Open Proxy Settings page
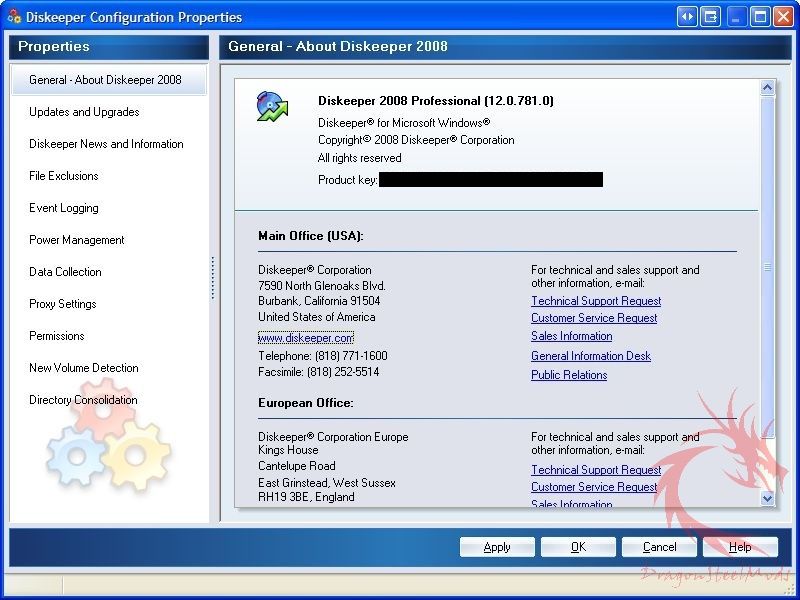Screen dimensions: 800x600 pyautogui.click(x=63, y=304)
